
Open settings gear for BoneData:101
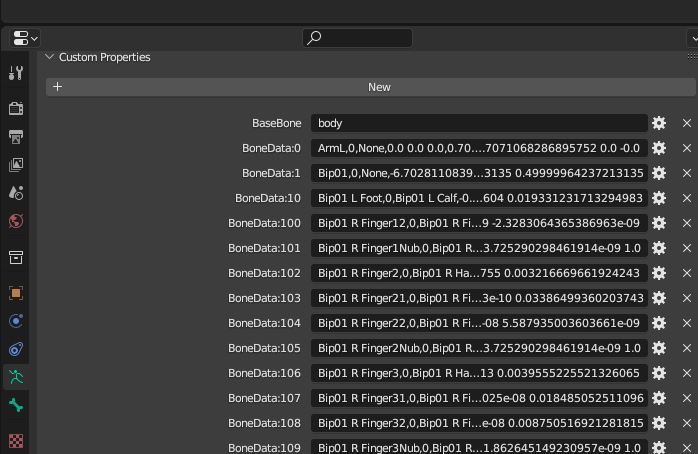click(x=659, y=248)
